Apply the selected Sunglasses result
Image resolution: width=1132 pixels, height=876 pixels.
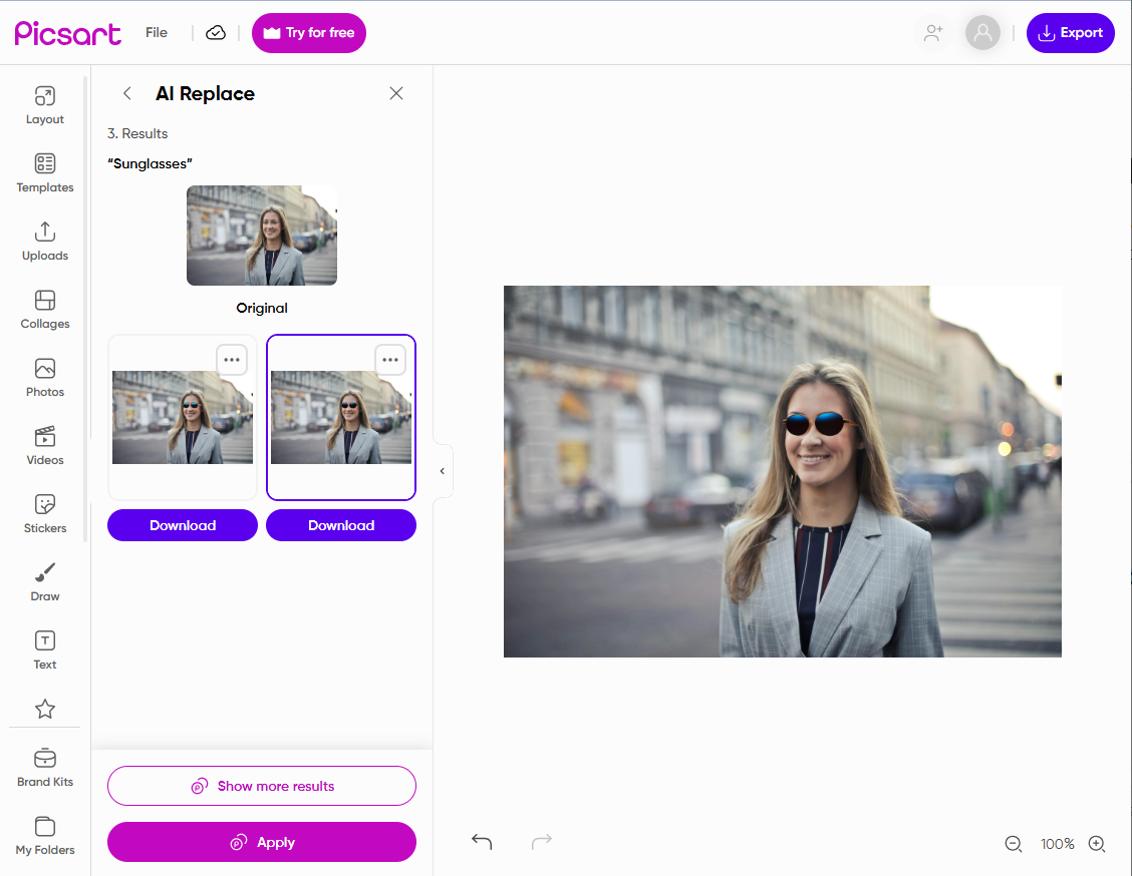[261, 842]
